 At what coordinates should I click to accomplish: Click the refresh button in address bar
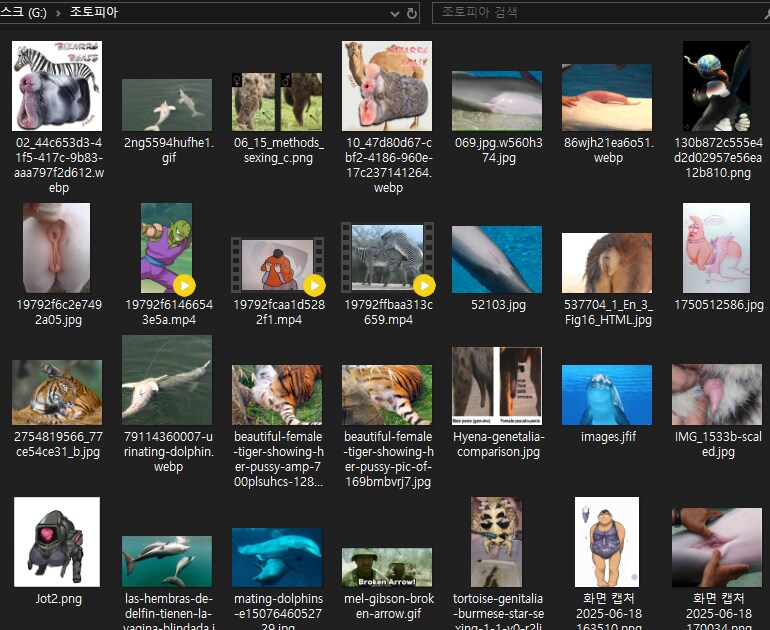coord(412,13)
